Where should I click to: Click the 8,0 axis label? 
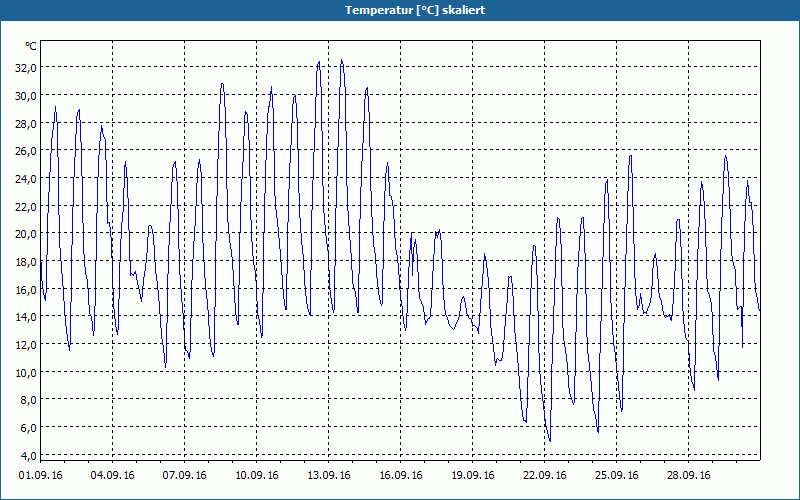[x=28, y=401]
